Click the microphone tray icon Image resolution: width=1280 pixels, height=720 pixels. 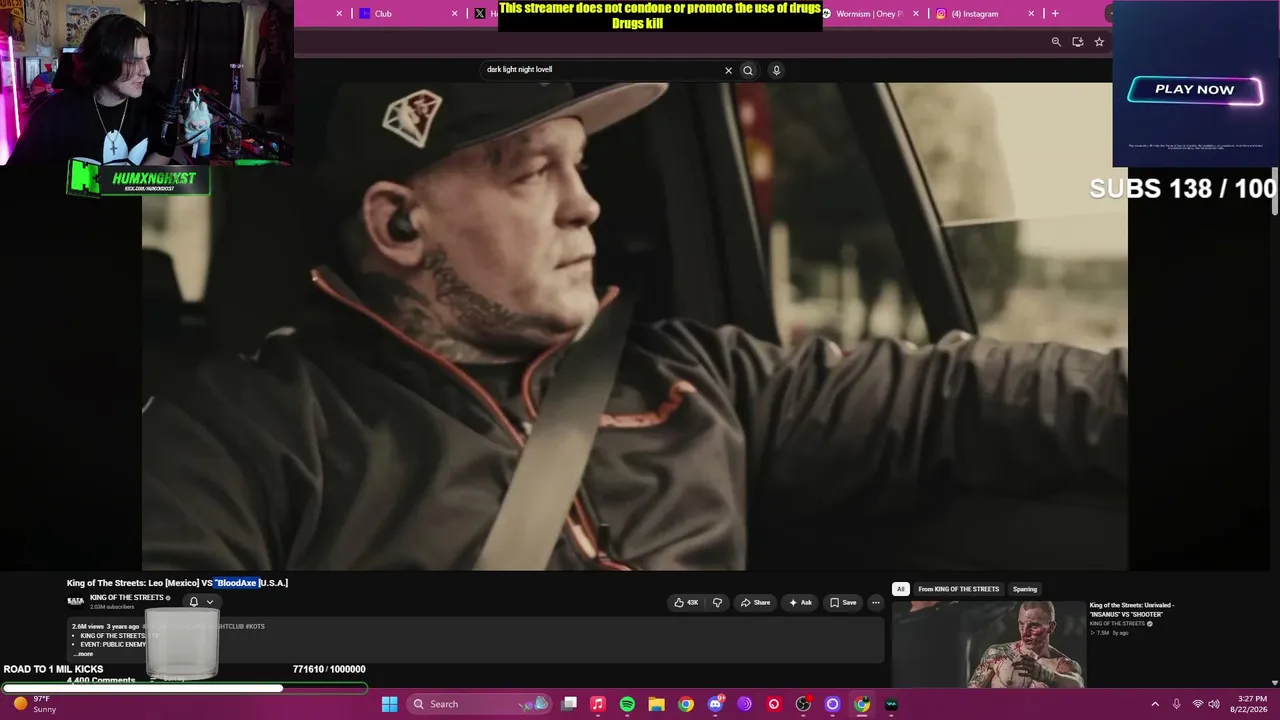(1176, 704)
